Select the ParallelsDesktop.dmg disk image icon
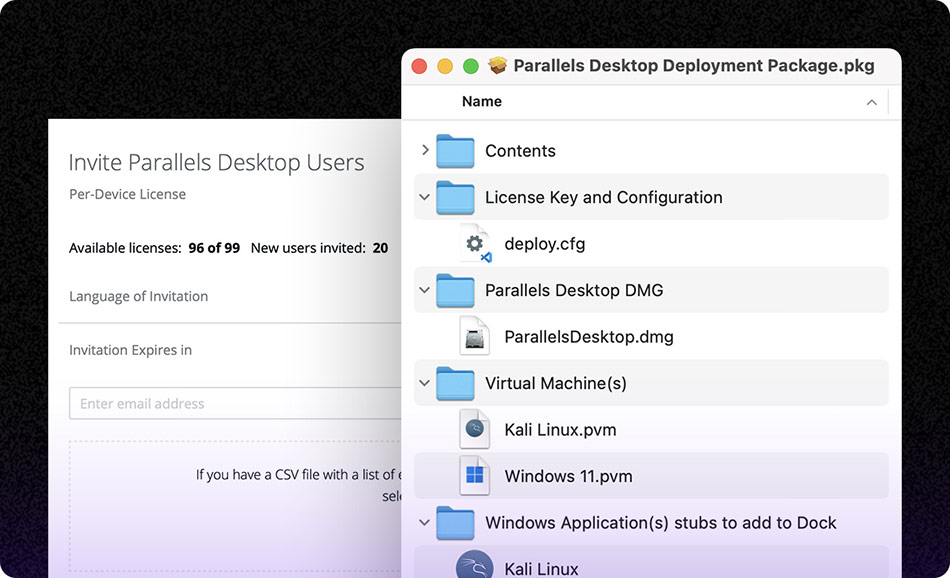950x578 pixels. tap(473, 336)
